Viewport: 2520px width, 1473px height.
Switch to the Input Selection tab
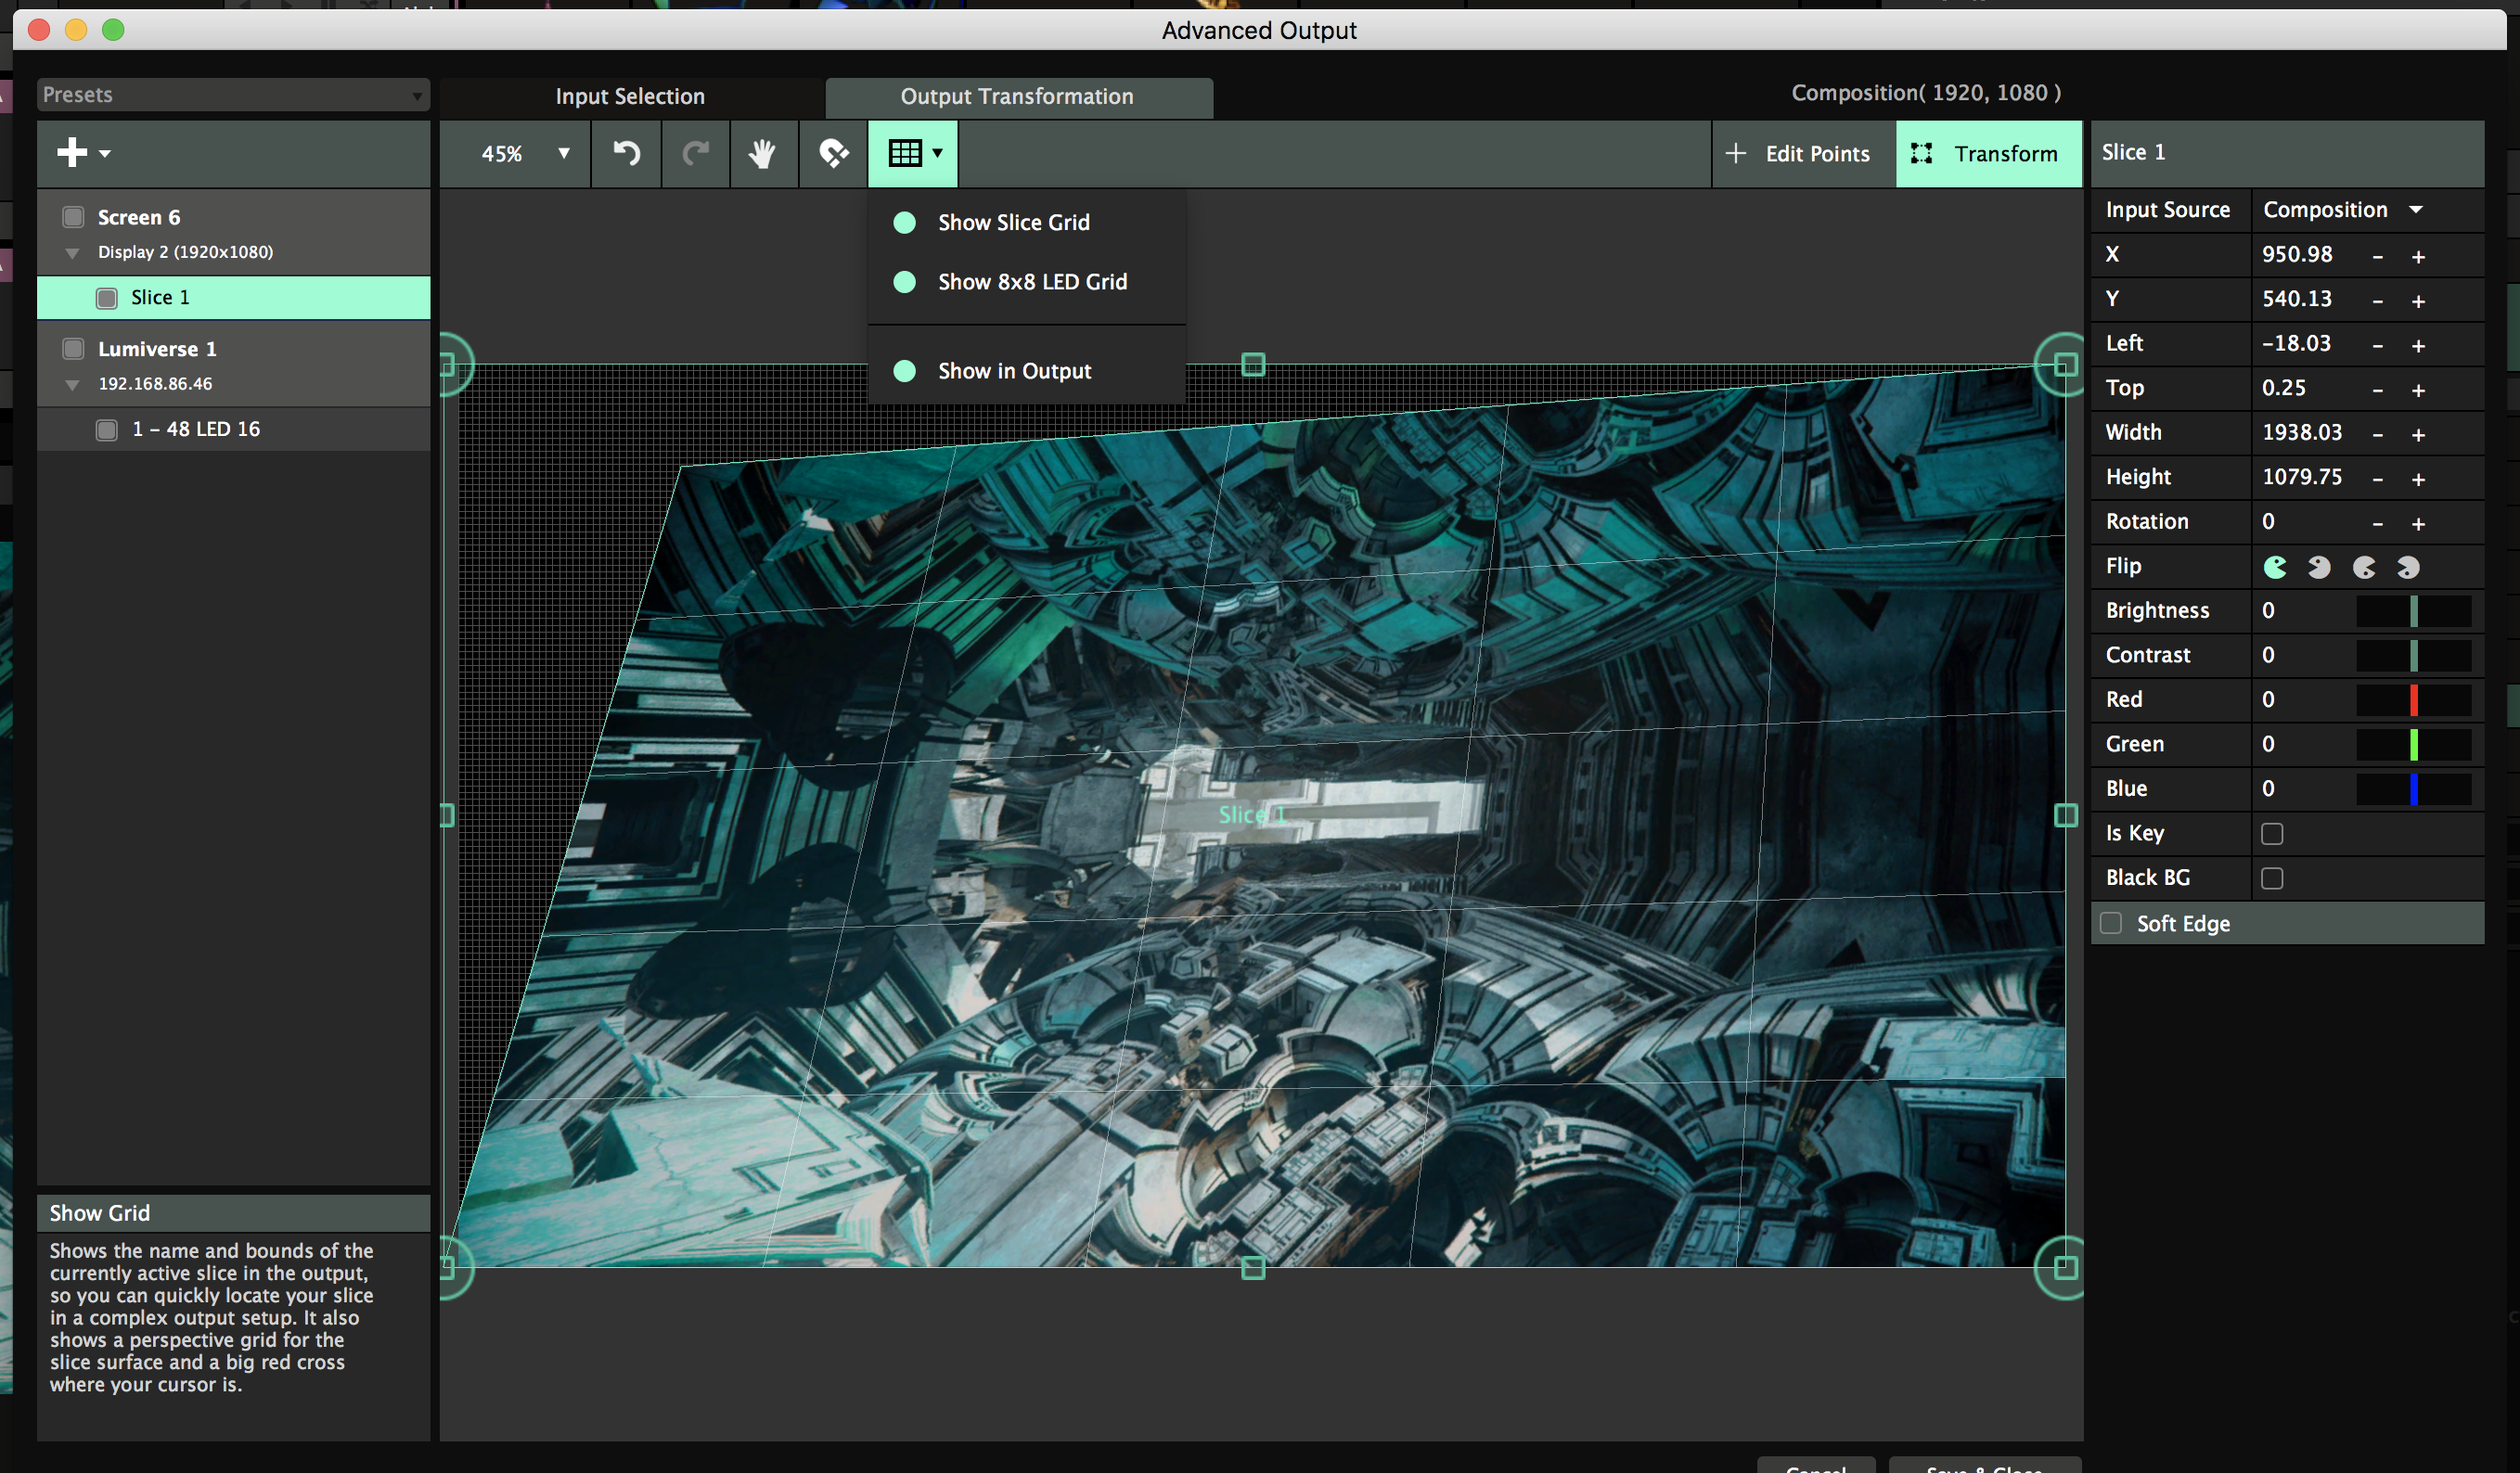coord(630,96)
